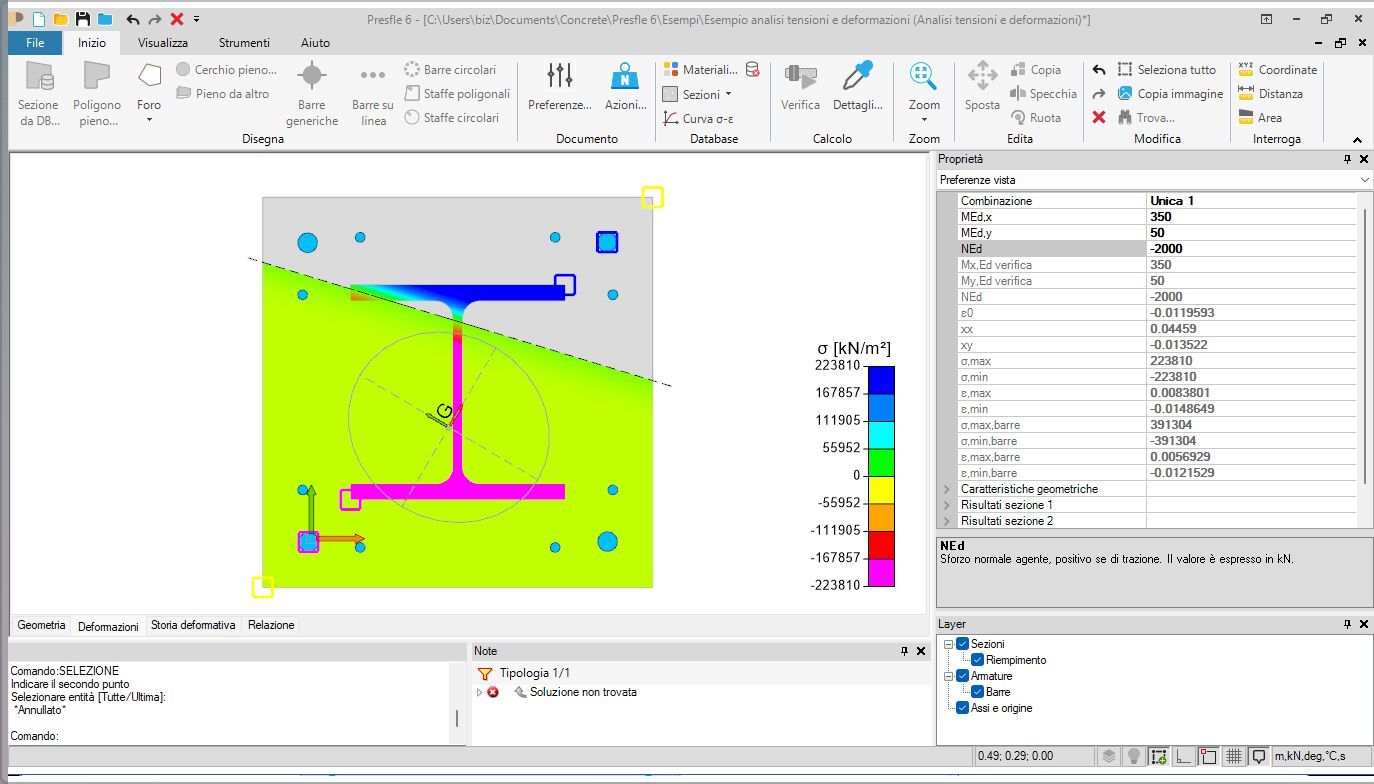The image size is (1374, 784).
Task: Switch to the Storia deformativa tab
Action: (193, 625)
